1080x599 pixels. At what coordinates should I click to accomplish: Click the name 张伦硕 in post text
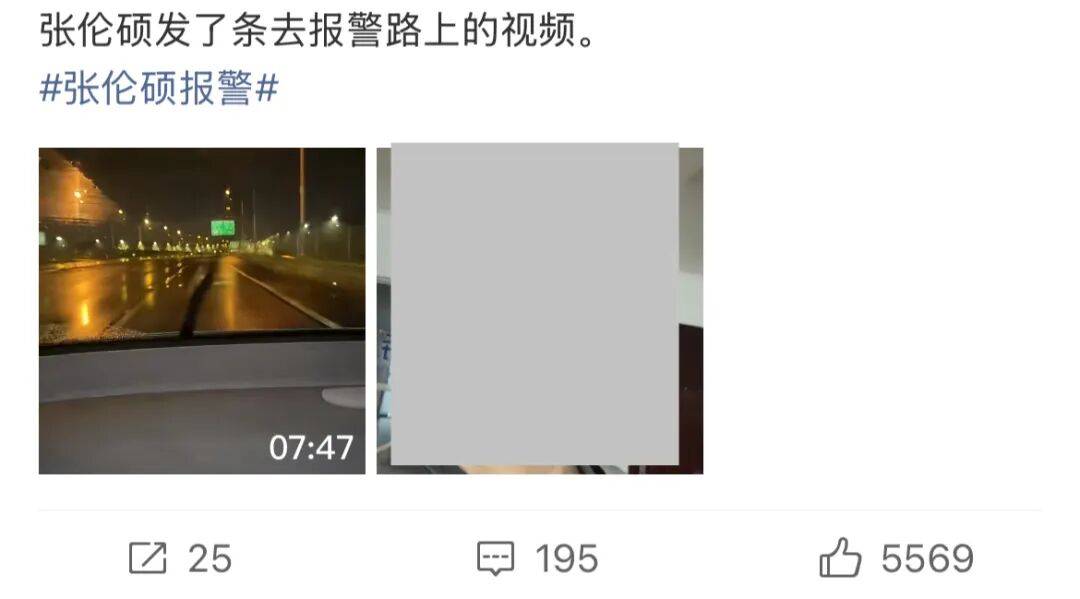coord(96,31)
